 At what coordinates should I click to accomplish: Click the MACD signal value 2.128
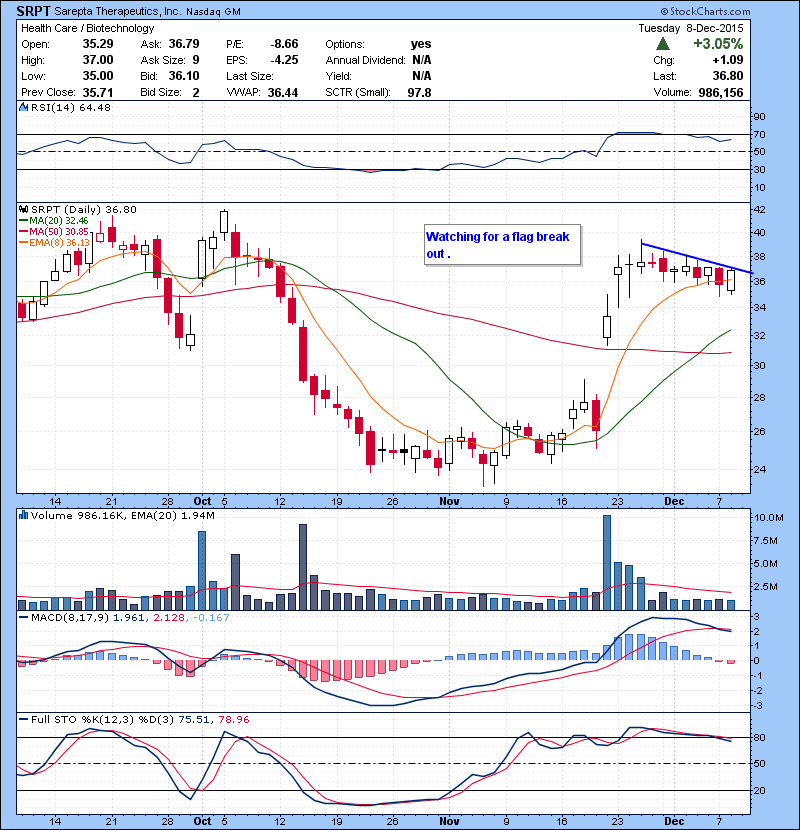click(169, 617)
